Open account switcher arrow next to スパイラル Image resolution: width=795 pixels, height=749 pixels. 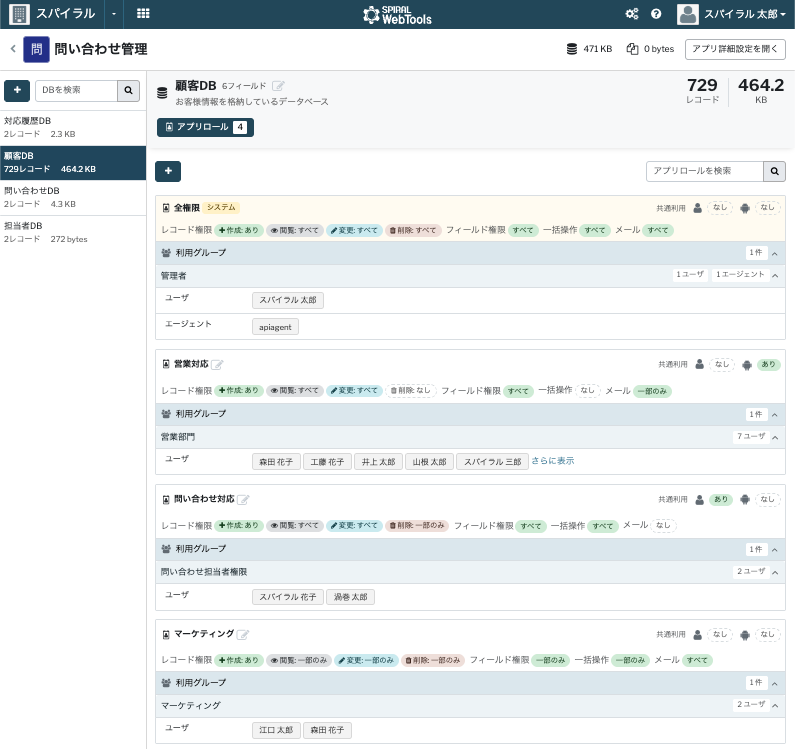coord(114,14)
